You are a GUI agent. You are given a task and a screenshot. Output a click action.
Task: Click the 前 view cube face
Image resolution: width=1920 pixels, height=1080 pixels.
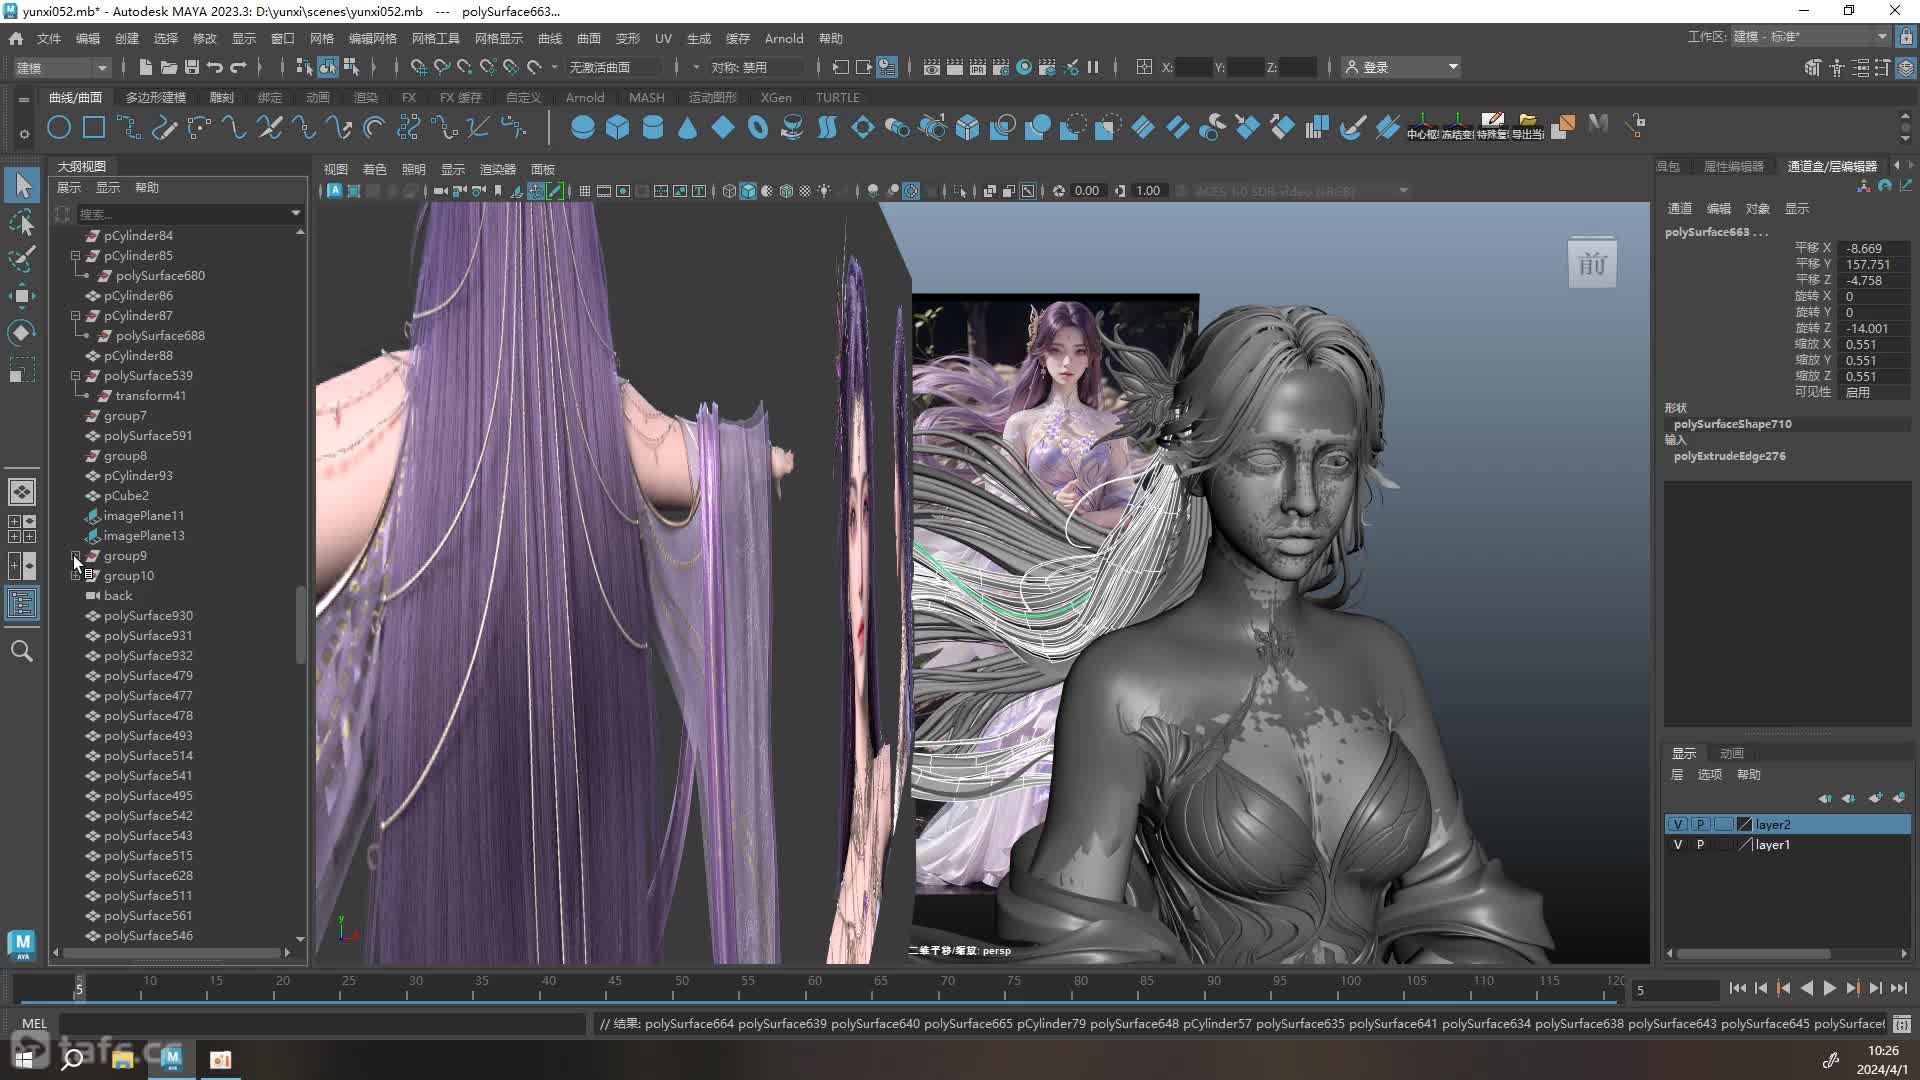tap(1592, 264)
